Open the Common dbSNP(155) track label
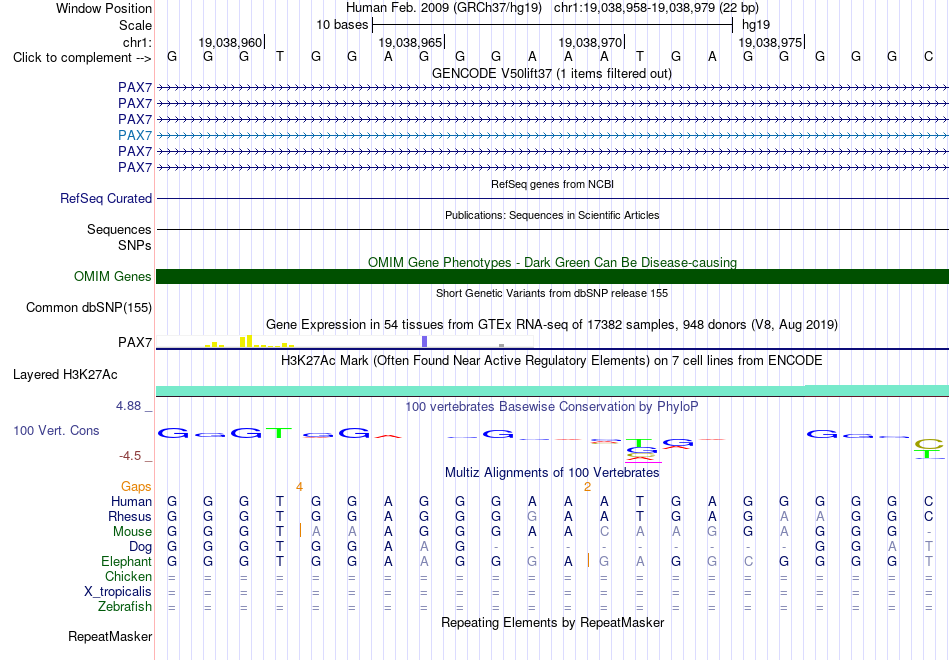The image size is (950, 660). click(x=89, y=307)
